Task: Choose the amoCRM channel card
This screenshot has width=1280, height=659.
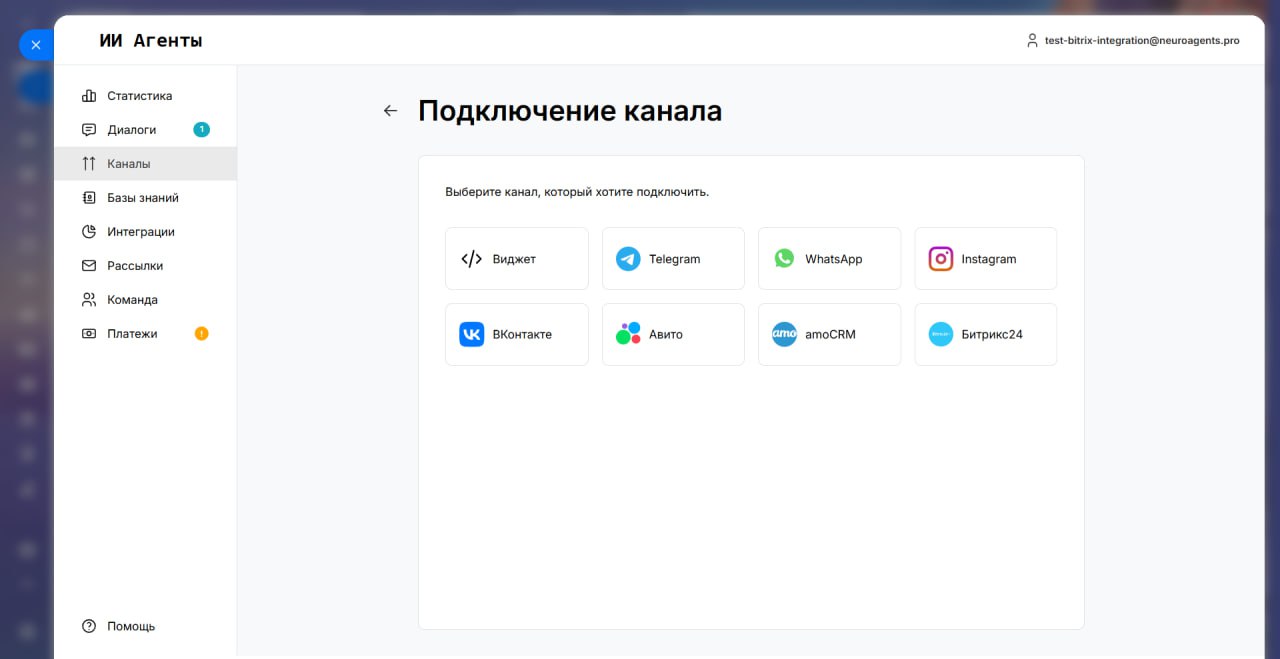Action: click(829, 334)
